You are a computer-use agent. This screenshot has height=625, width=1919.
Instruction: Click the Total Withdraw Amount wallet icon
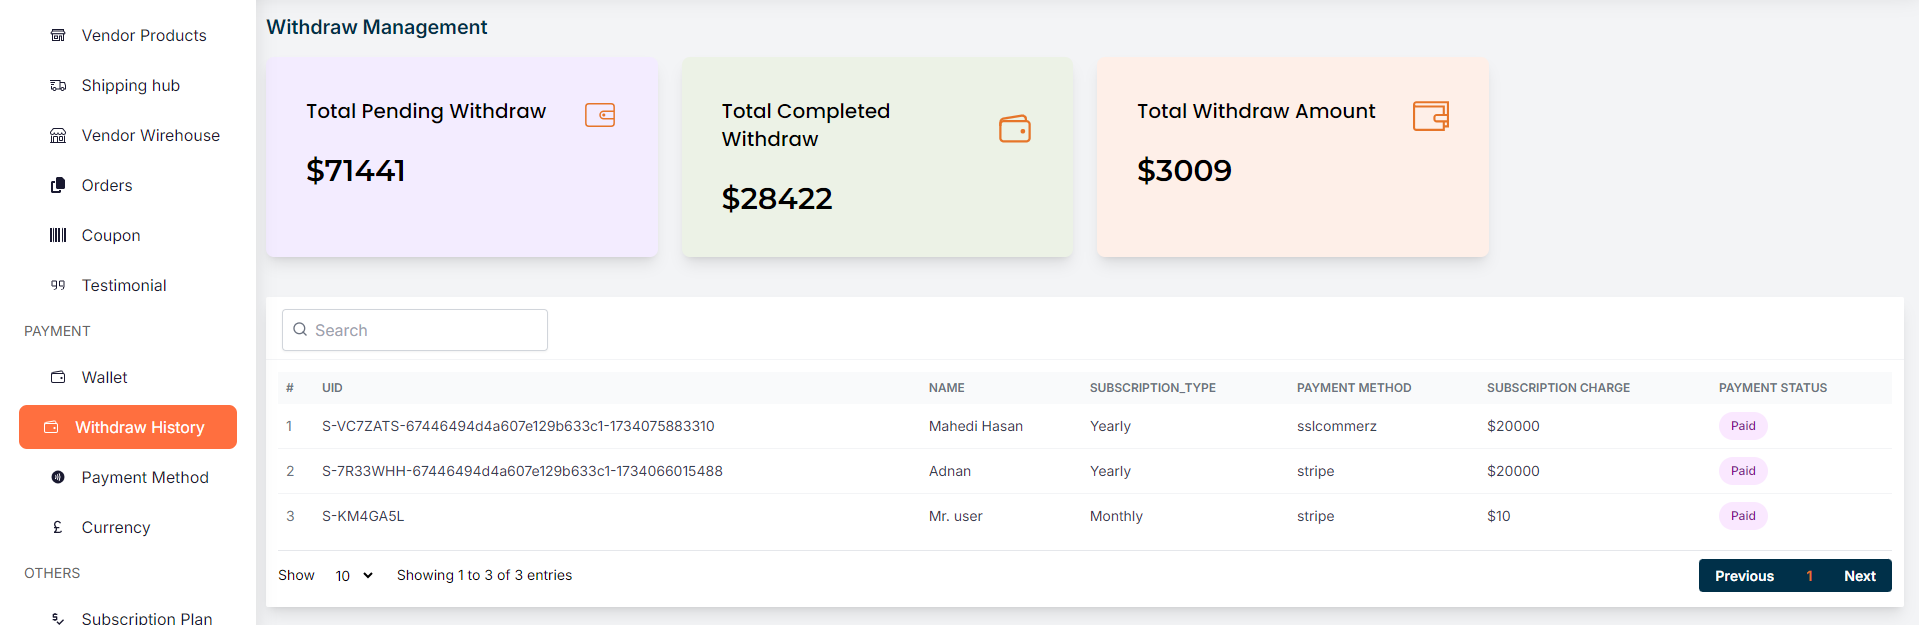pos(1430,116)
